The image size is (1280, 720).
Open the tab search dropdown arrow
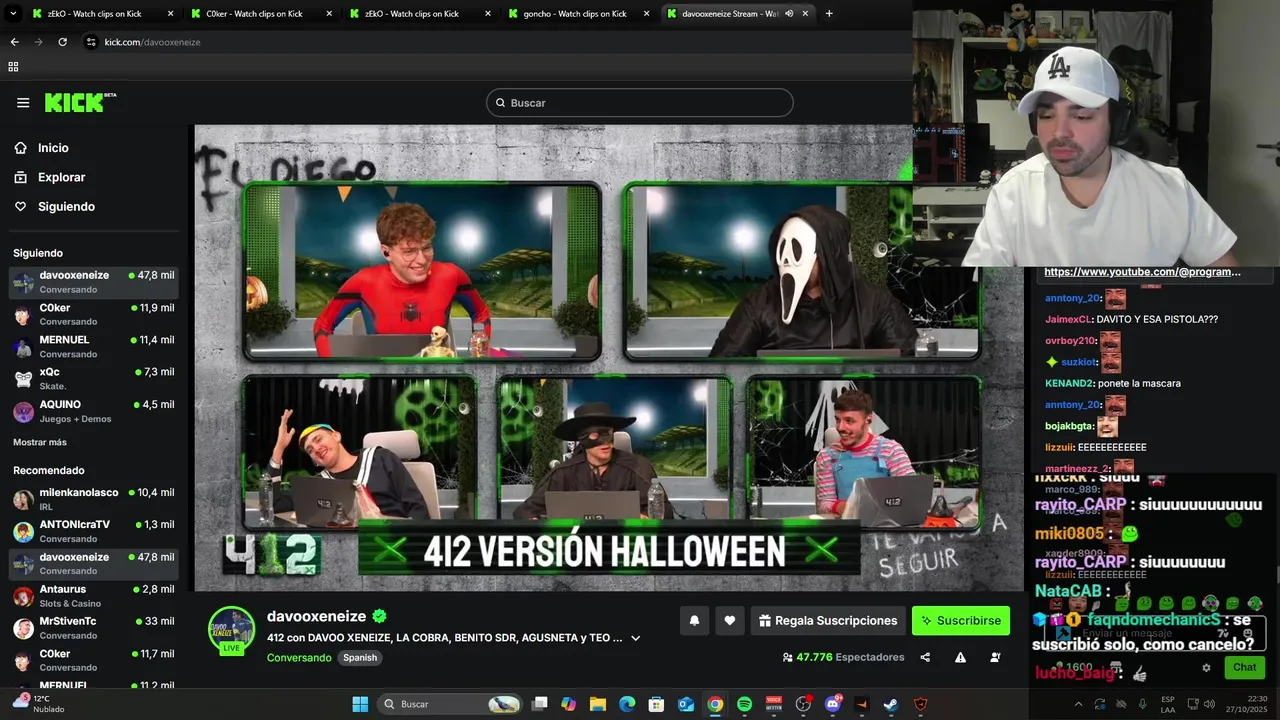coord(13,14)
